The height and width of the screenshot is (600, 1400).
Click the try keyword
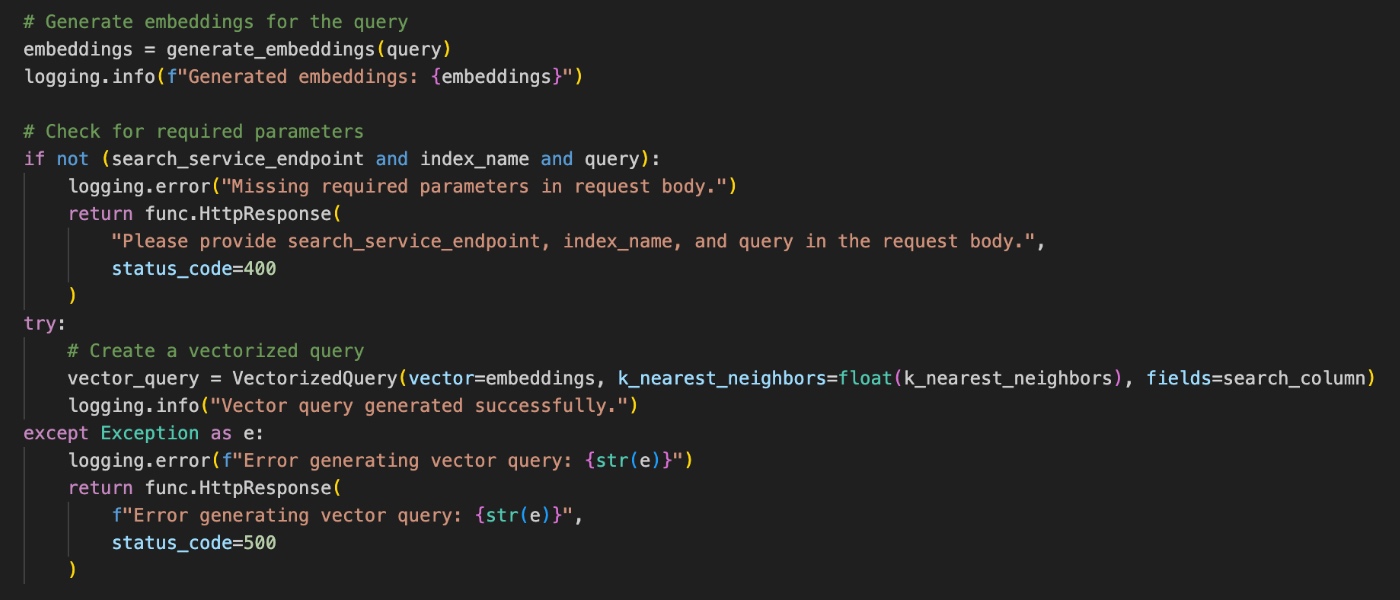coord(40,324)
